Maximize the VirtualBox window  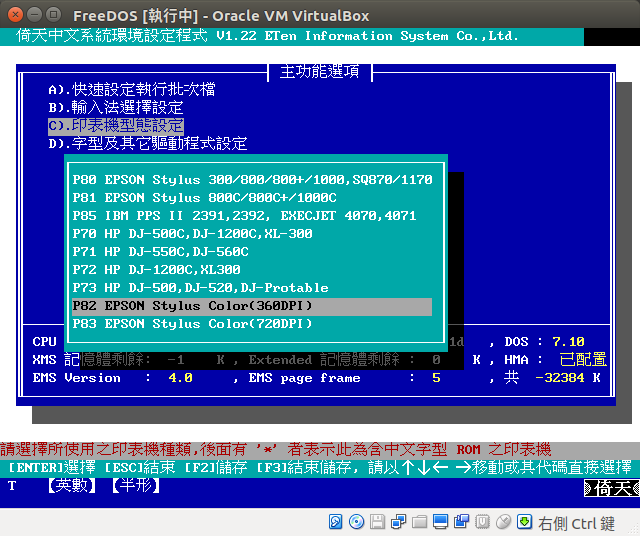click(x=53, y=15)
